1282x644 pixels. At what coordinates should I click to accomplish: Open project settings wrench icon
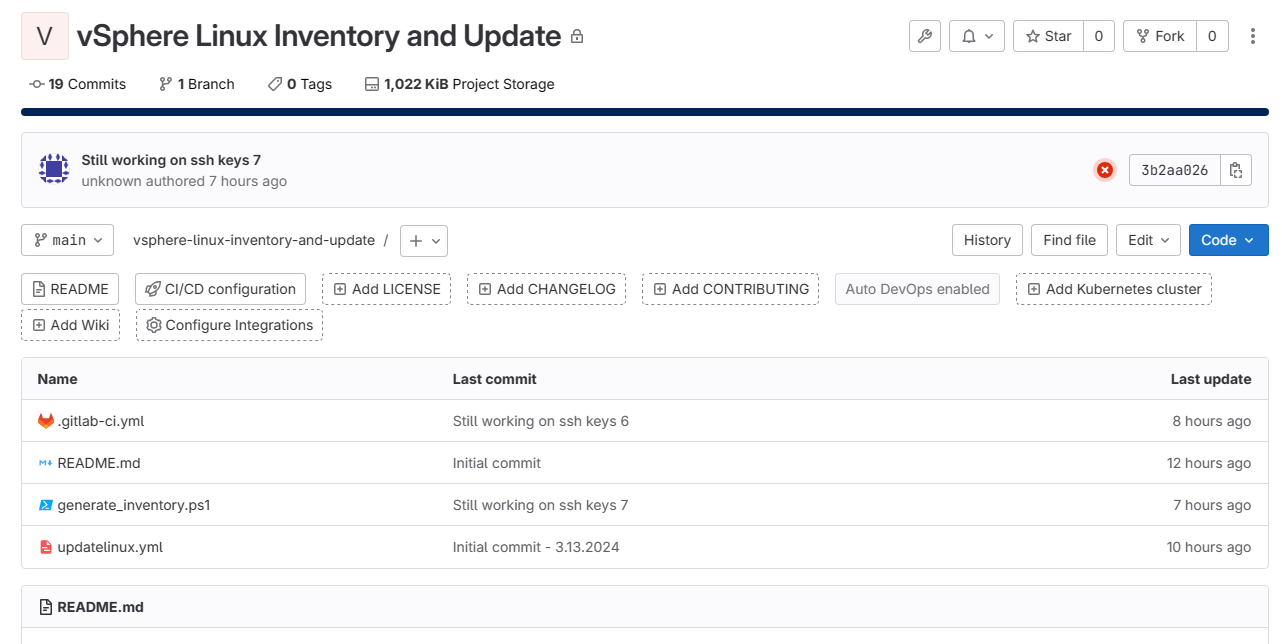pos(925,36)
